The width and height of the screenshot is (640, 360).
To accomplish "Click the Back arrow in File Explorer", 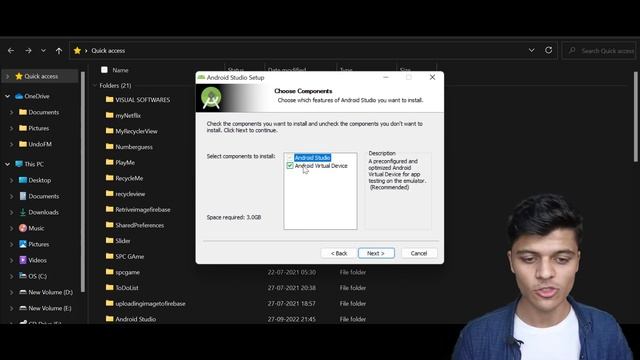I will pyautogui.click(x=11, y=51).
